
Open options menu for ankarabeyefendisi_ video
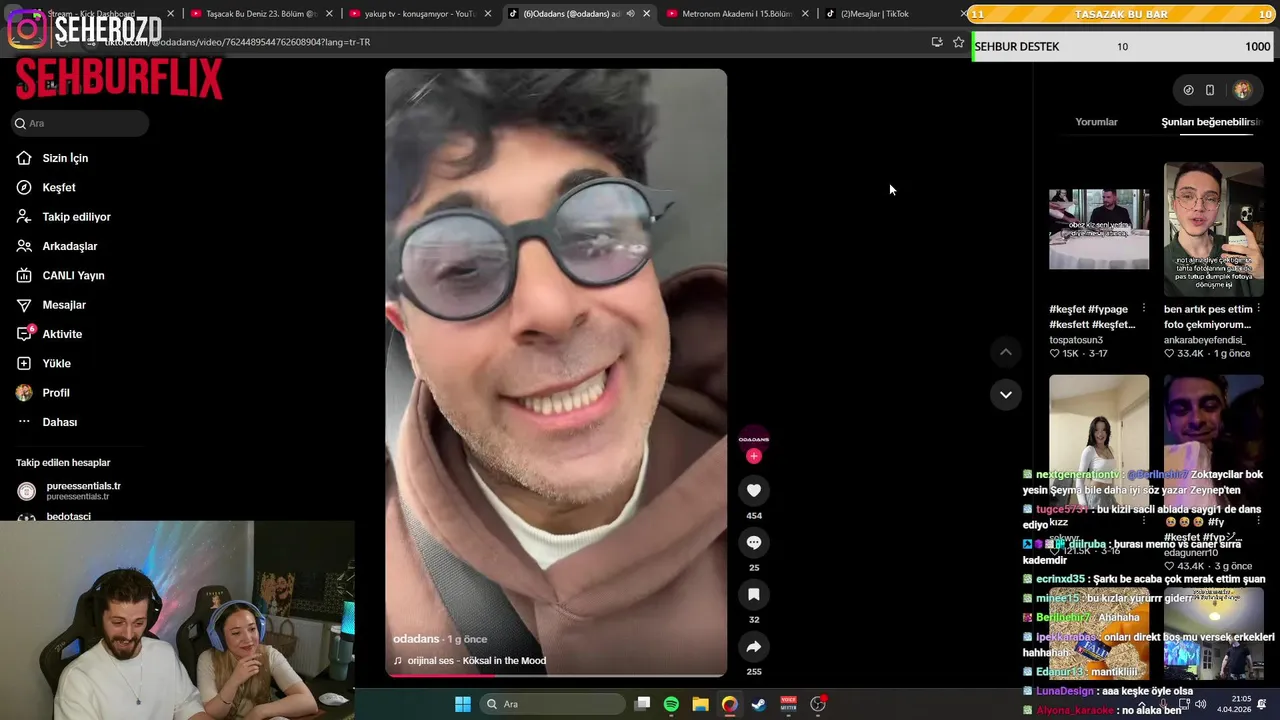click(x=1259, y=308)
